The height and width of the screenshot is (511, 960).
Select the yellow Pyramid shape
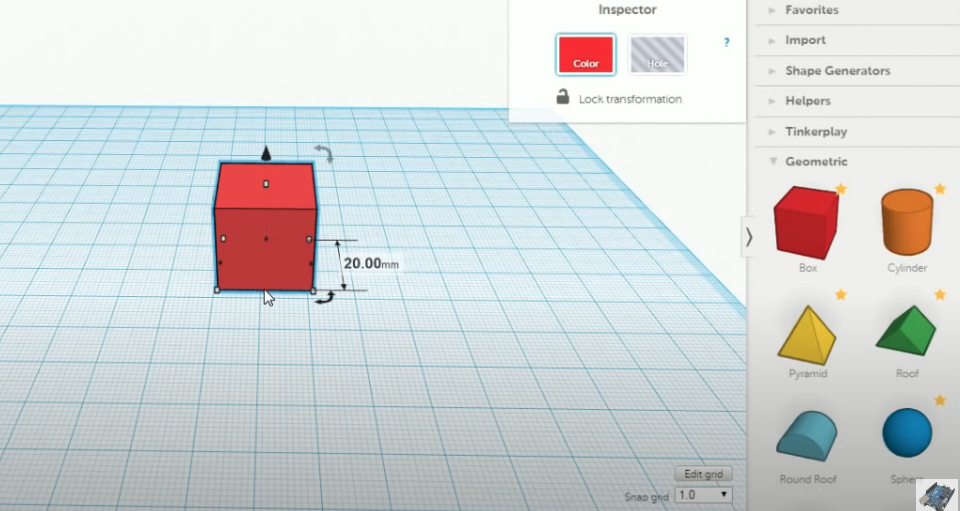coord(806,334)
